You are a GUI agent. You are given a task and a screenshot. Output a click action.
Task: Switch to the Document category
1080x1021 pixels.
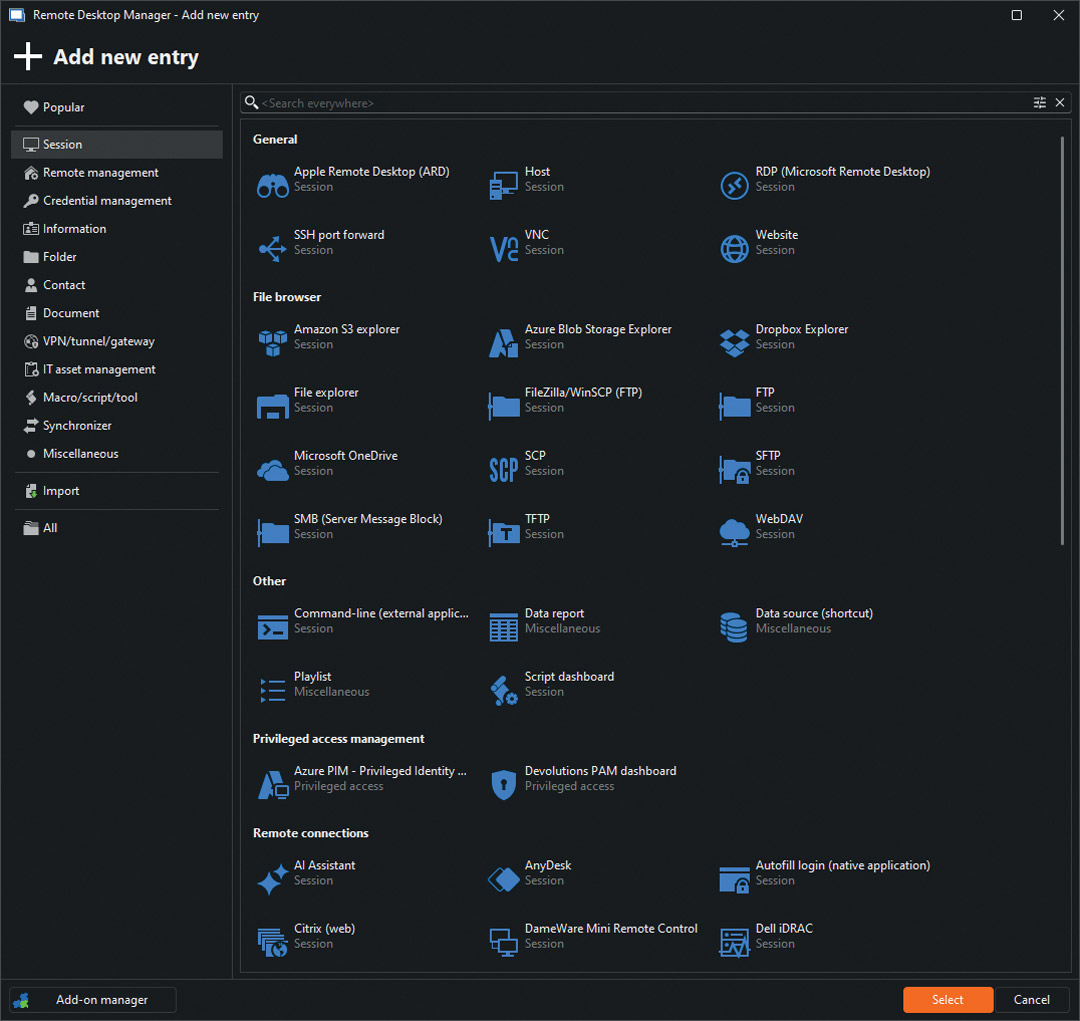point(117,313)
